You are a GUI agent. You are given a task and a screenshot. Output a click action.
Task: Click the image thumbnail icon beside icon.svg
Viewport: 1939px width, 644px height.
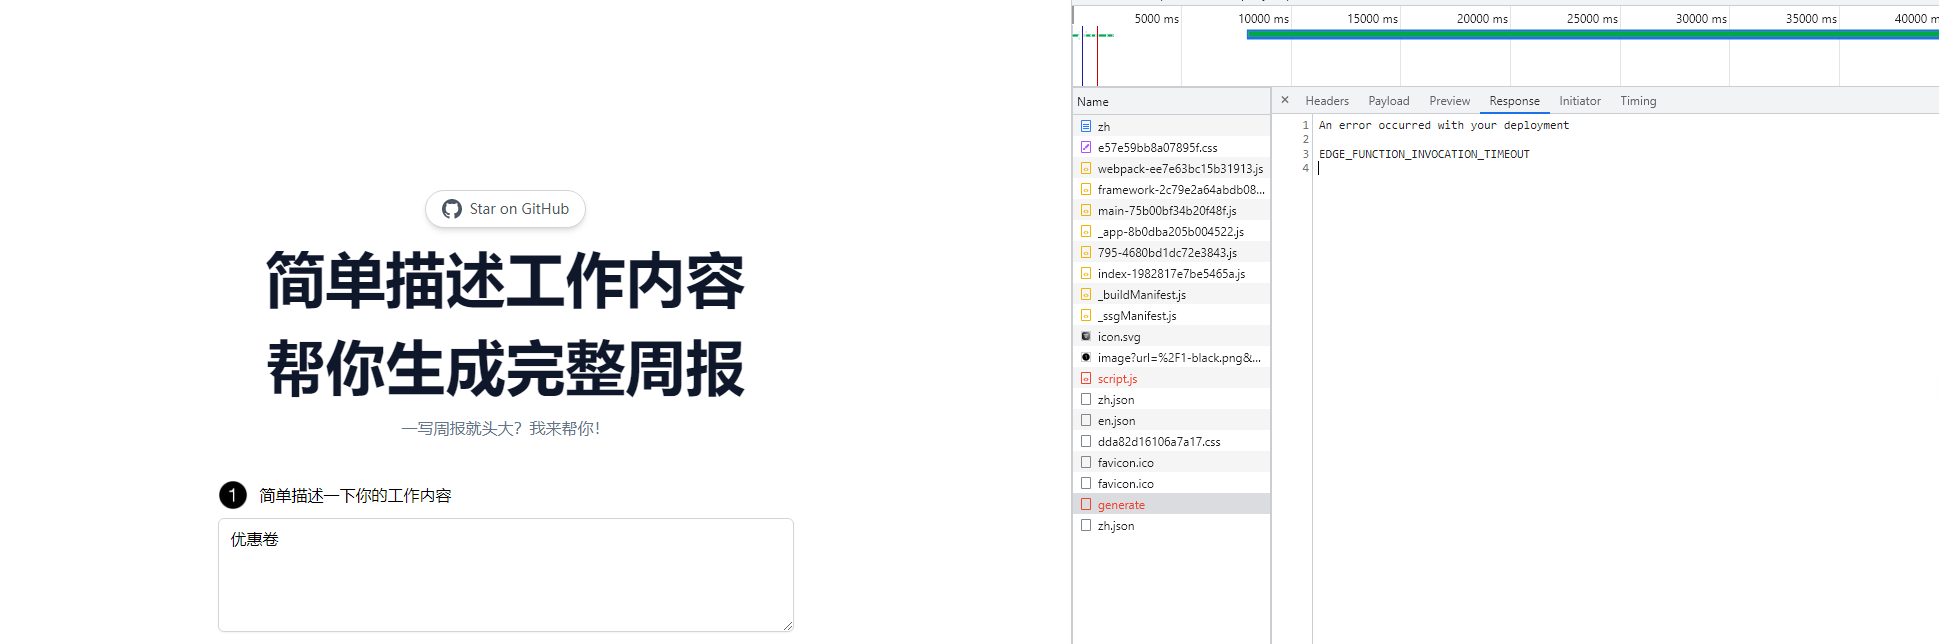coord(1086,336)
